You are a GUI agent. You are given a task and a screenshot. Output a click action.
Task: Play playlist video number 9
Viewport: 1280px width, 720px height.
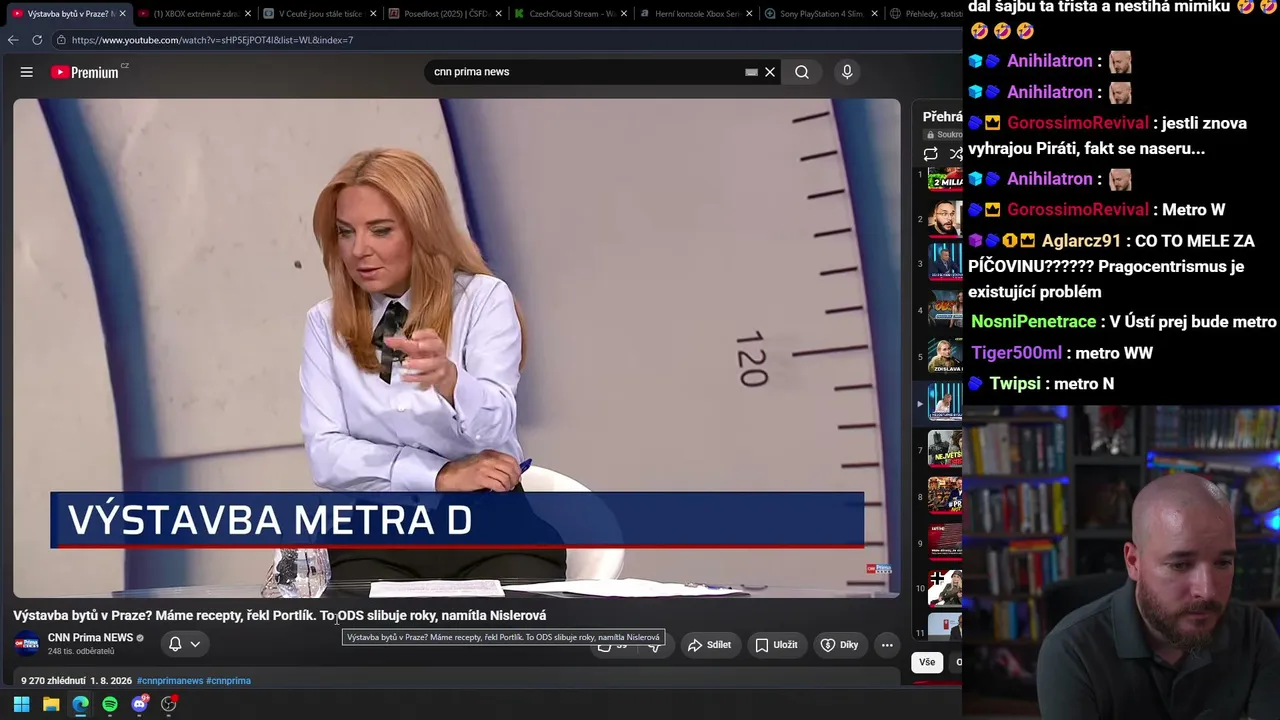[945, 542]
